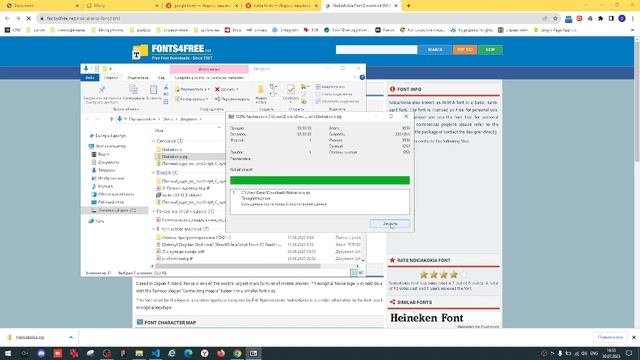Open Chrome from the taskbar

pyautogui.click(x=237, y=353)
